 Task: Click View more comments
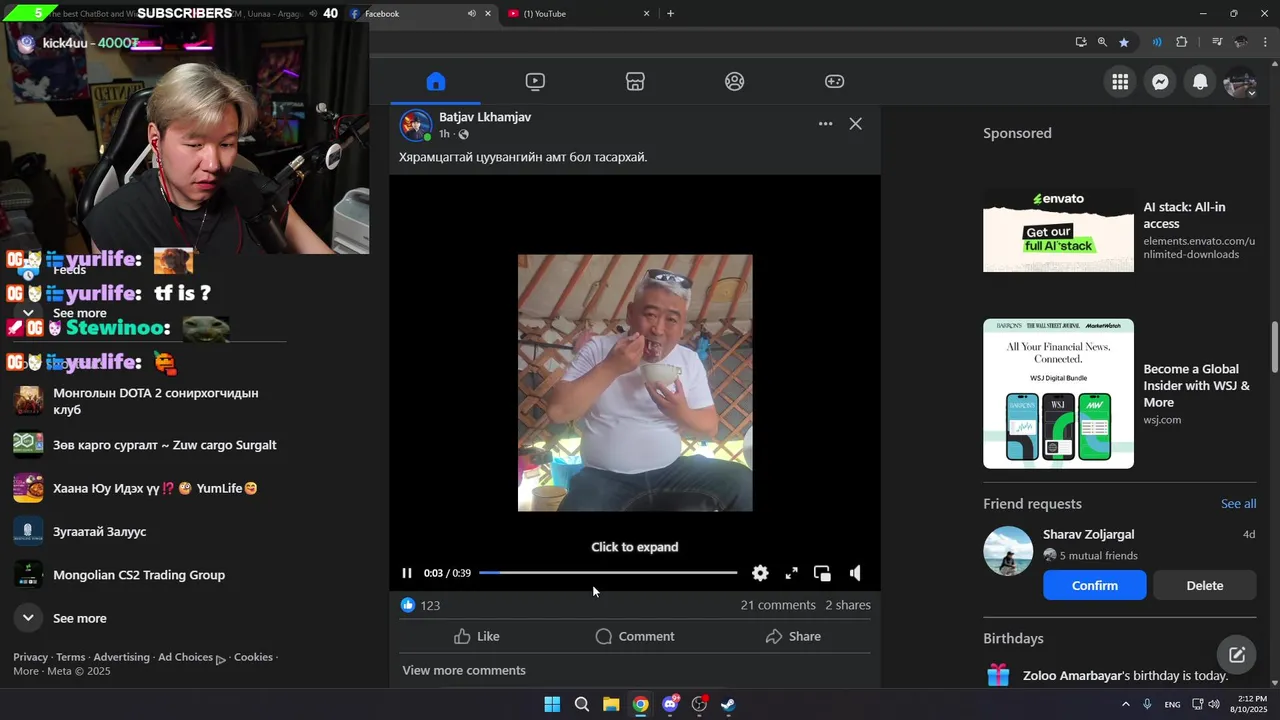pyautogui.click(x=464, y=670)
